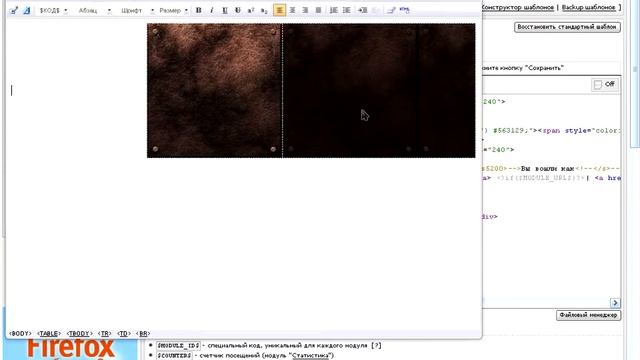Click the [?] help link for $MODULE_ID$
640x360 pixels.
click(376, 346)
